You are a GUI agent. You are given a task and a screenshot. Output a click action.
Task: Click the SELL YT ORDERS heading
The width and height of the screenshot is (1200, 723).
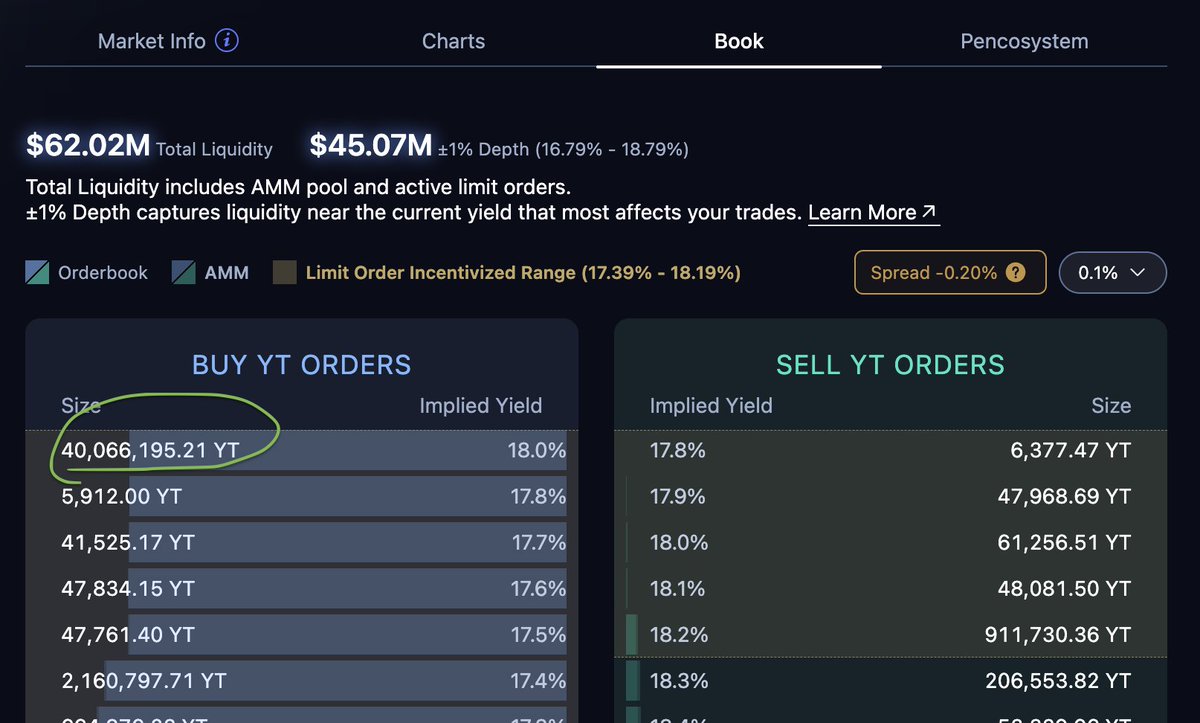890,364
